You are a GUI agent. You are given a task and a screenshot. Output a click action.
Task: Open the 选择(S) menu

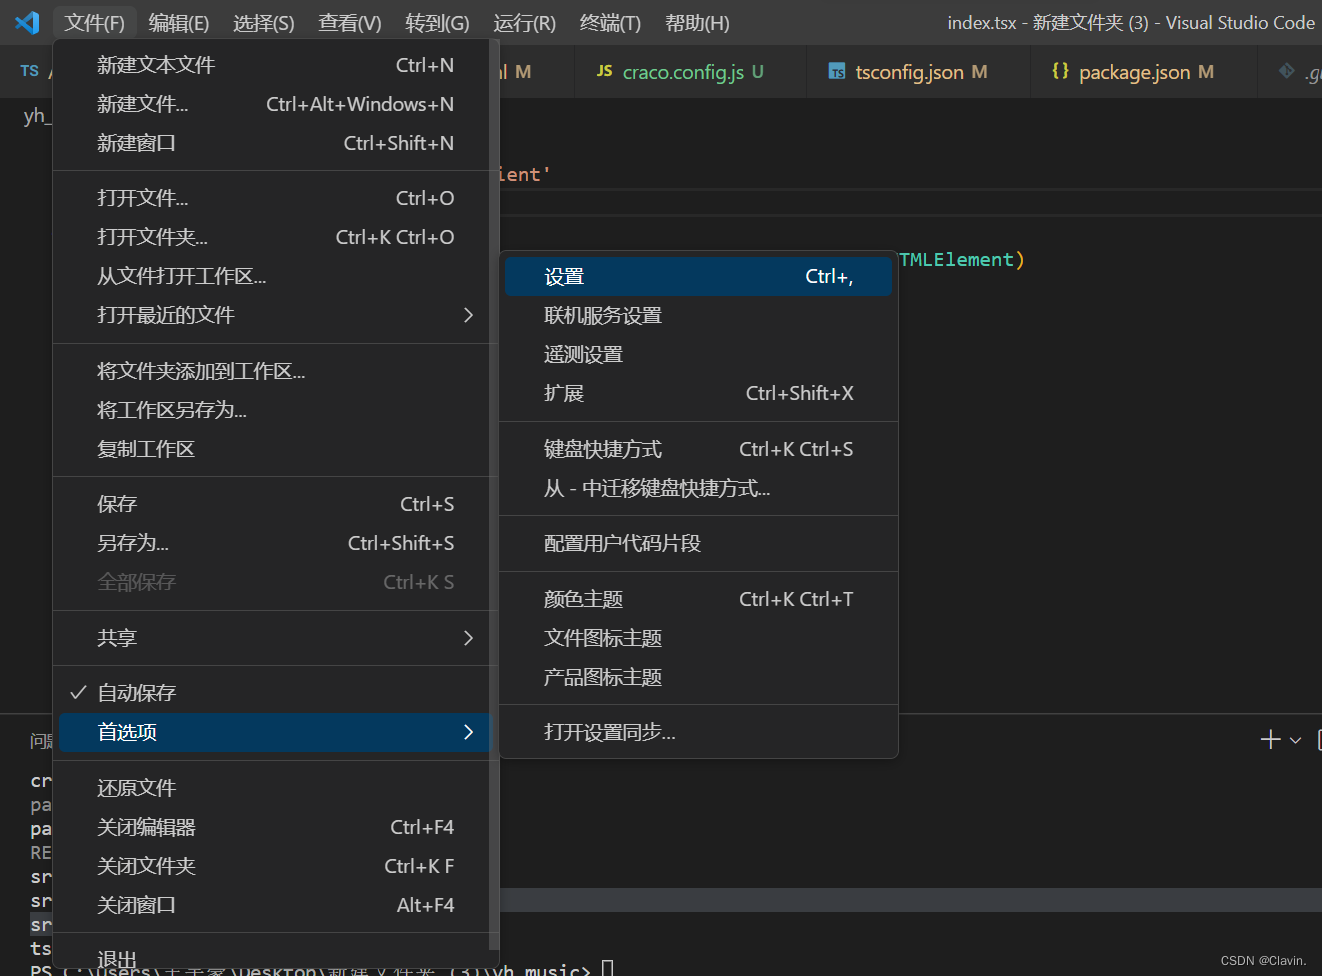pos(264,23)
